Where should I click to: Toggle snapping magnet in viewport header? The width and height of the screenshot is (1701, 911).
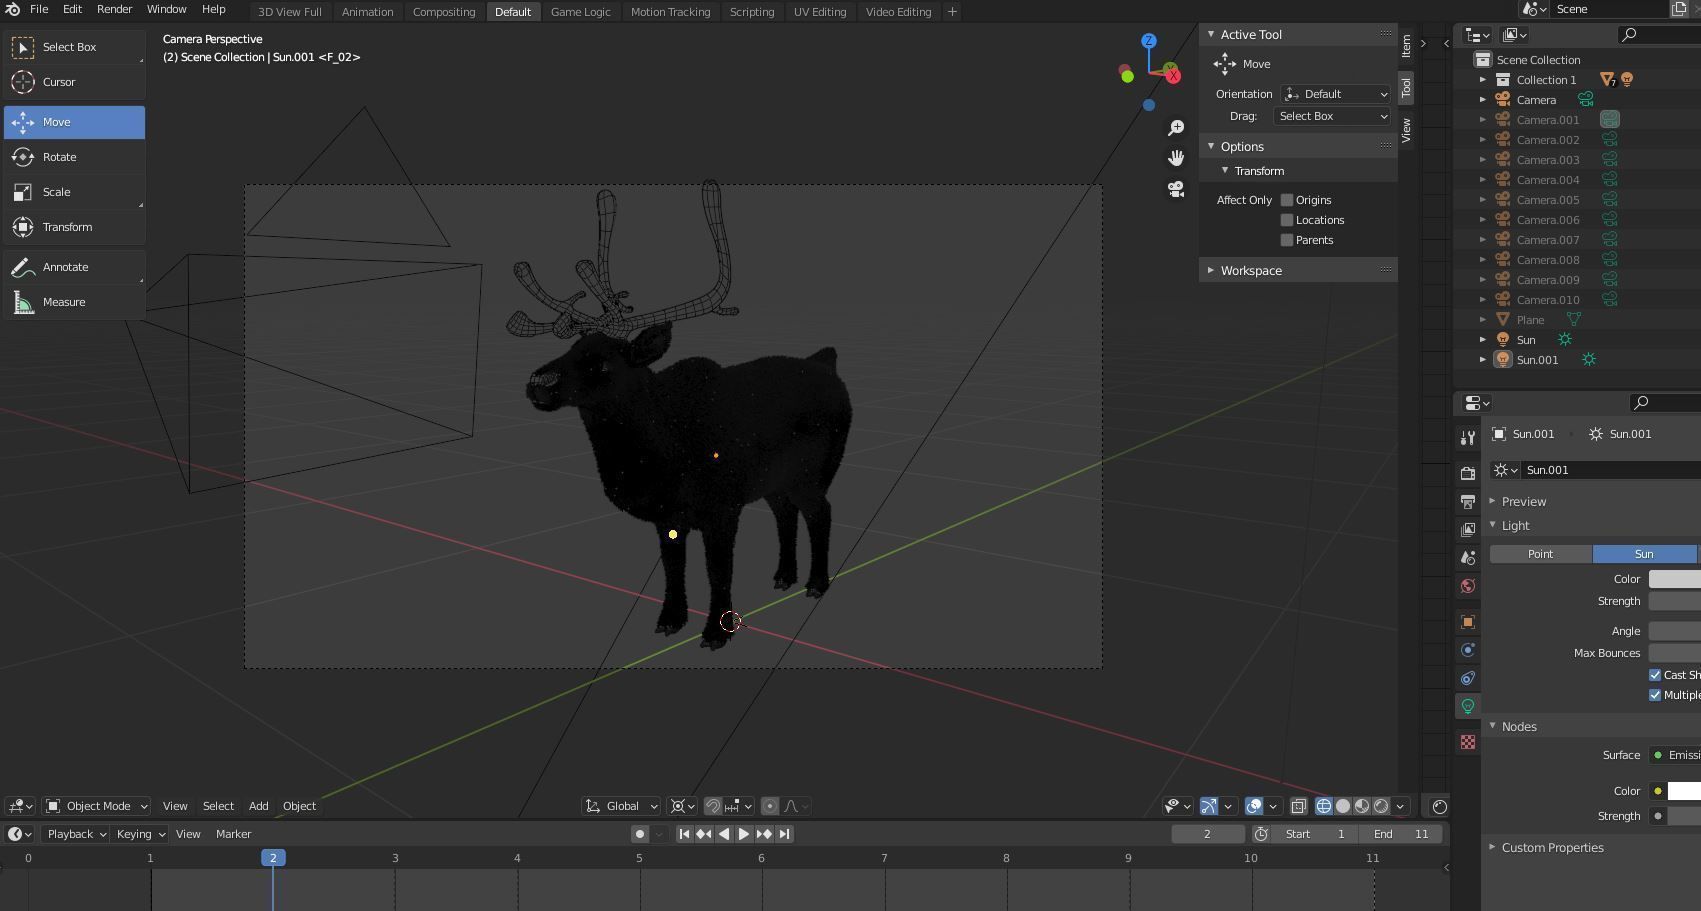(x=713, y=806)
